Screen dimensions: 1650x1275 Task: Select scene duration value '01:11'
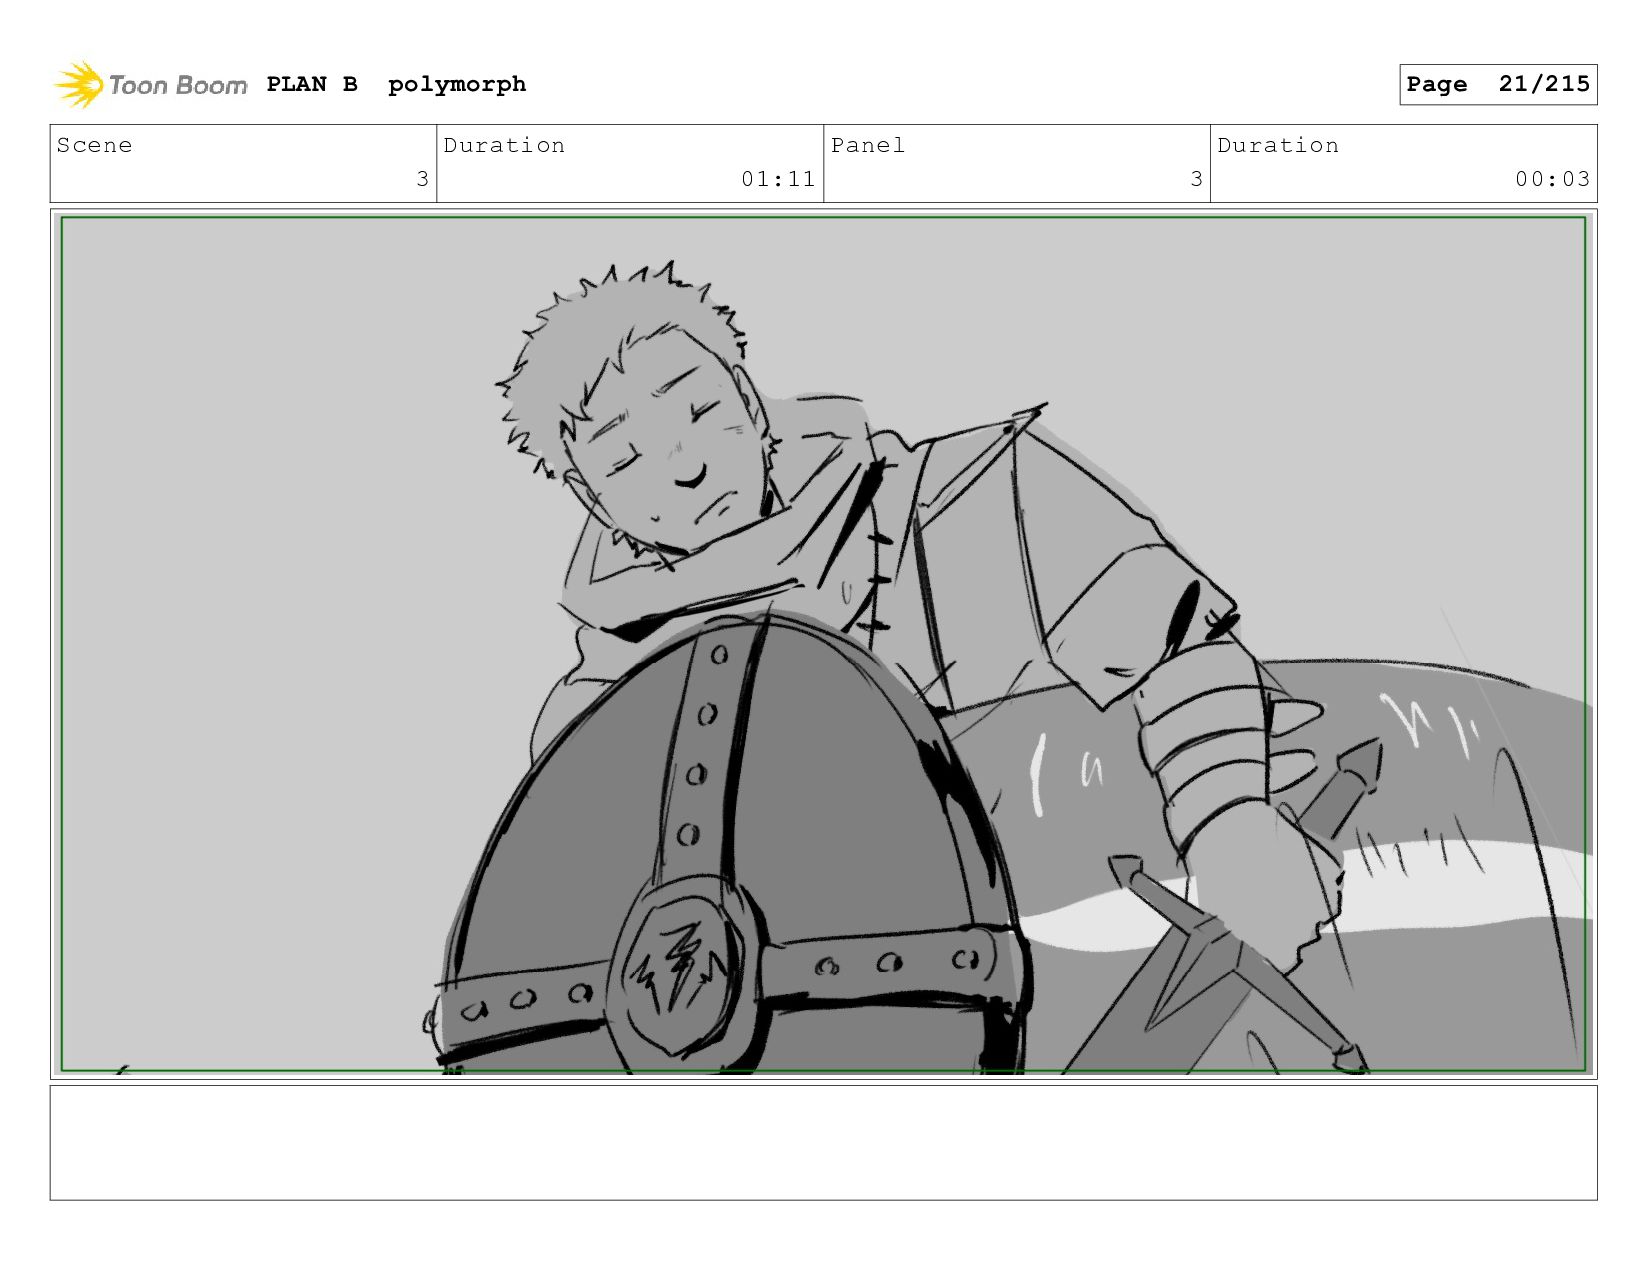778,179
